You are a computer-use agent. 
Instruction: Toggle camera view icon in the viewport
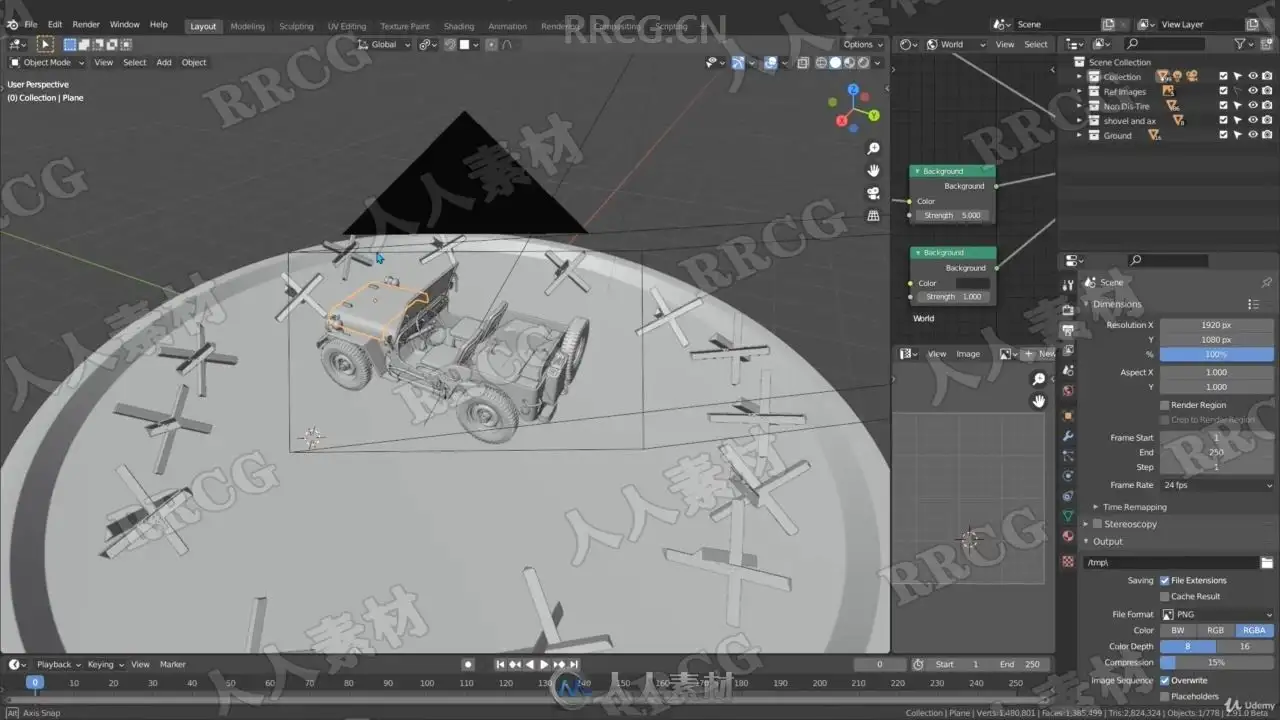[873, 193]
